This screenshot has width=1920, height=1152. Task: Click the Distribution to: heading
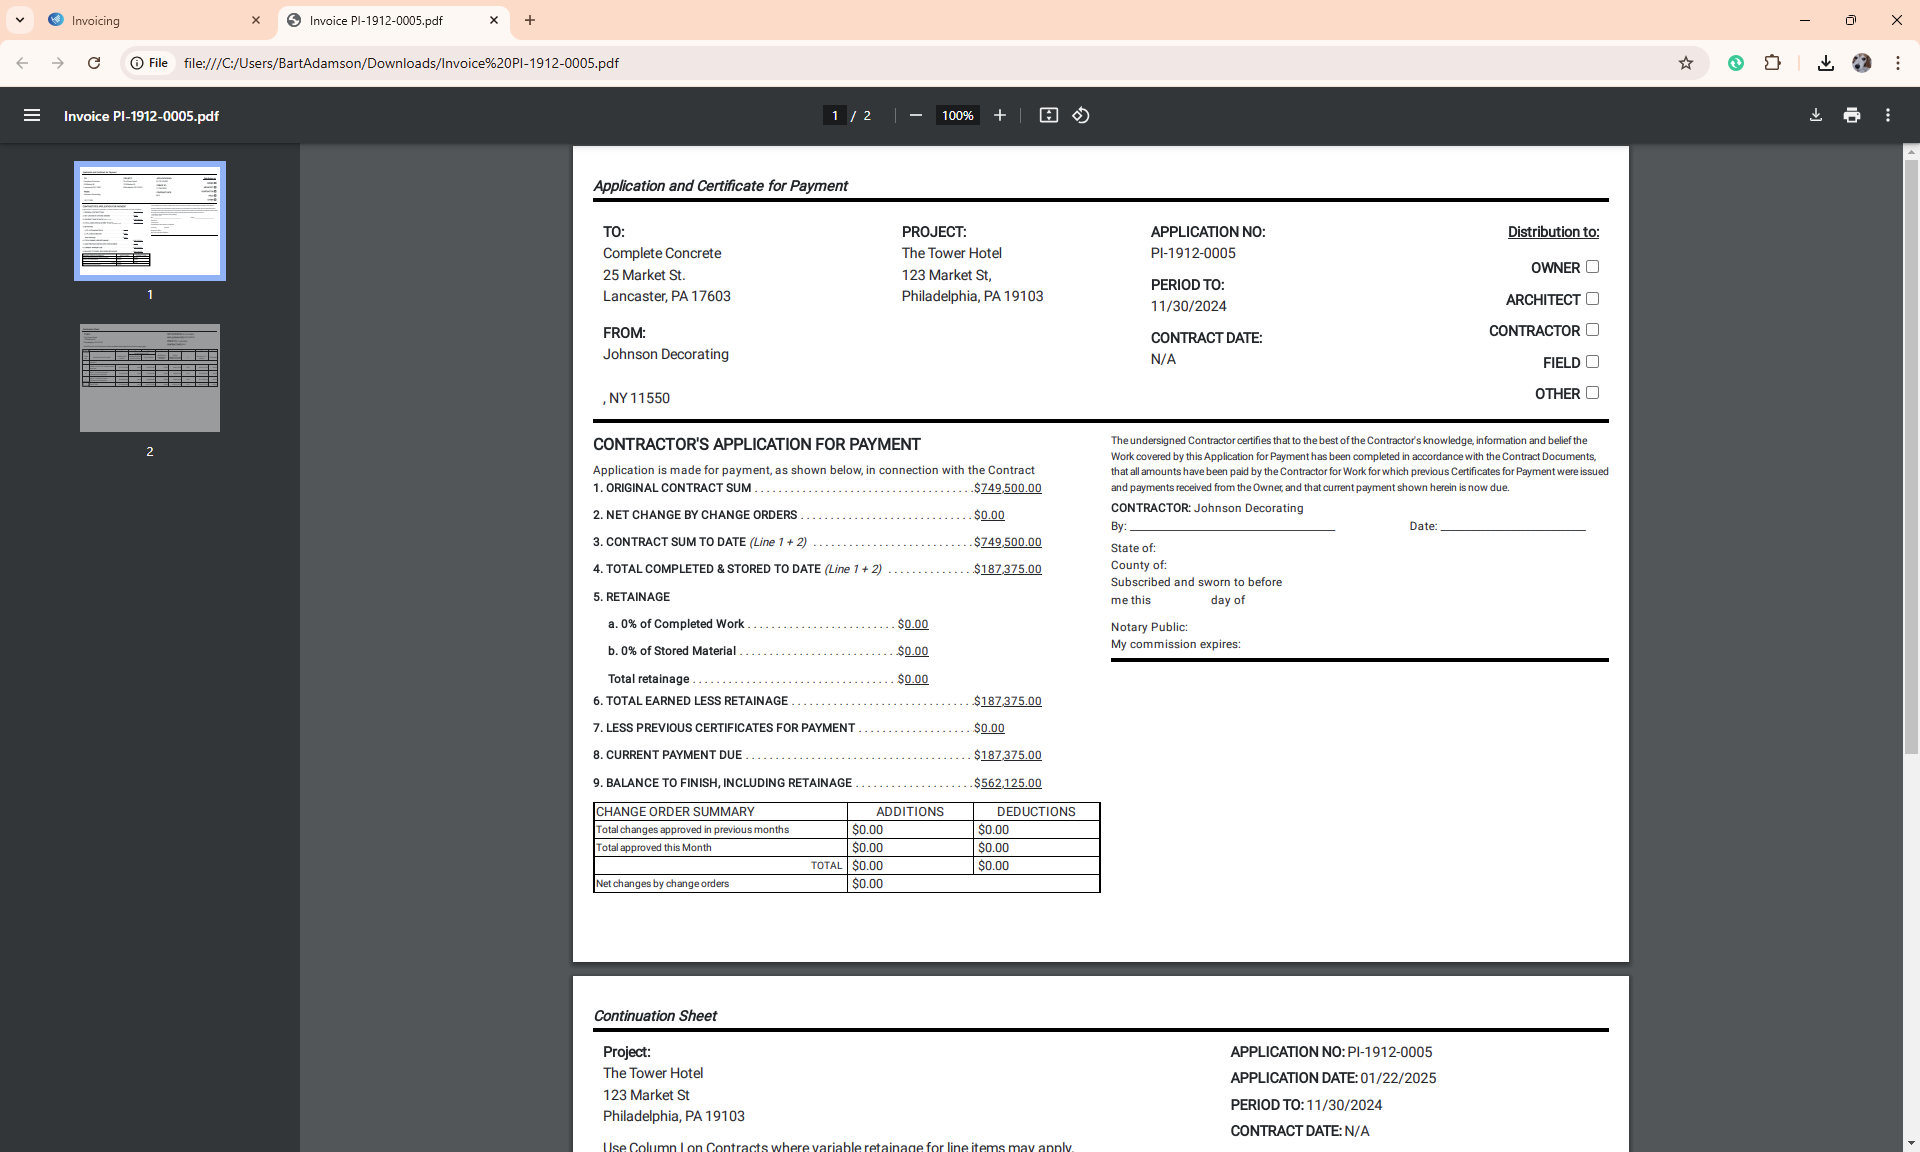tap(1553, 232)
